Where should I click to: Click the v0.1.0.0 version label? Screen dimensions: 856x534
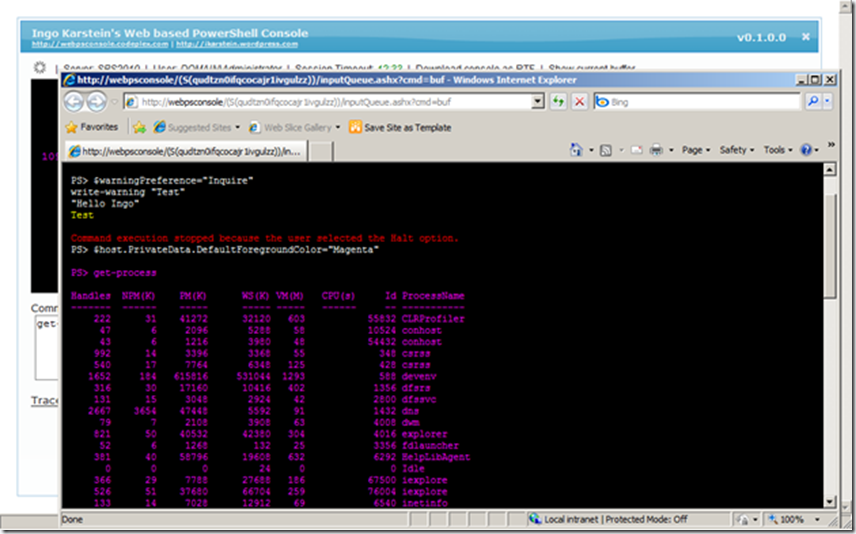click(761, 37)
